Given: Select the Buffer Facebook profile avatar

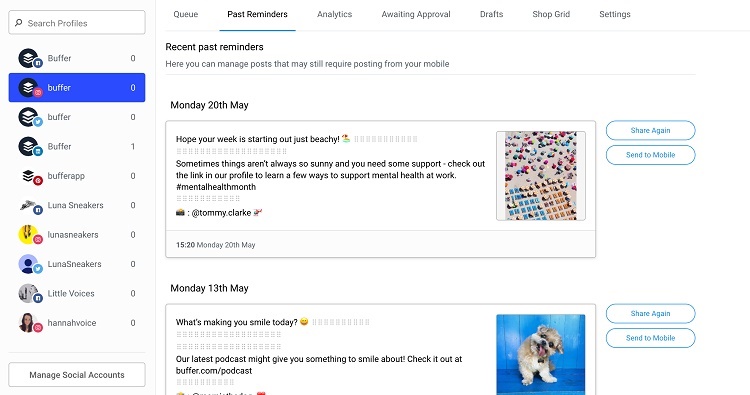Looking at the screenshot, I should 30,58.
